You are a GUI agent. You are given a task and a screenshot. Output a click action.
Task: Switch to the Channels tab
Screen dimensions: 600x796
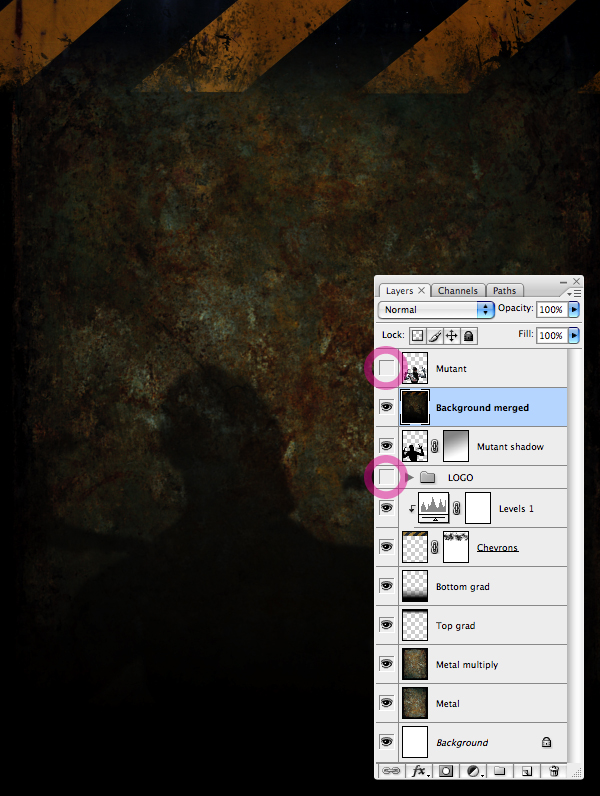[x=458, y=290]
